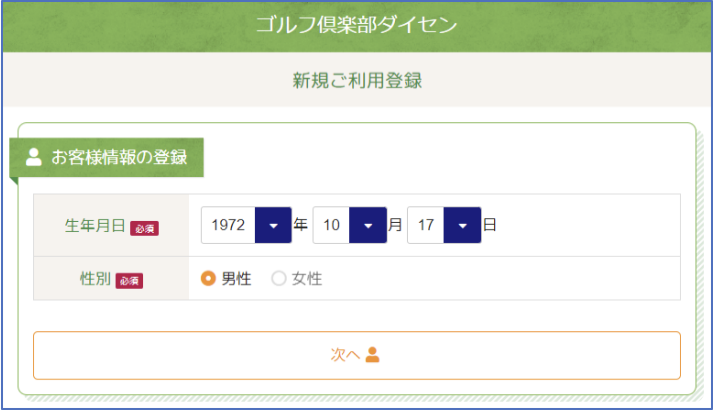Image resolution: width=713 pixels, height=410 pixels.
Task: Select the 女性 radio button
Action: (x=279, y=279)
